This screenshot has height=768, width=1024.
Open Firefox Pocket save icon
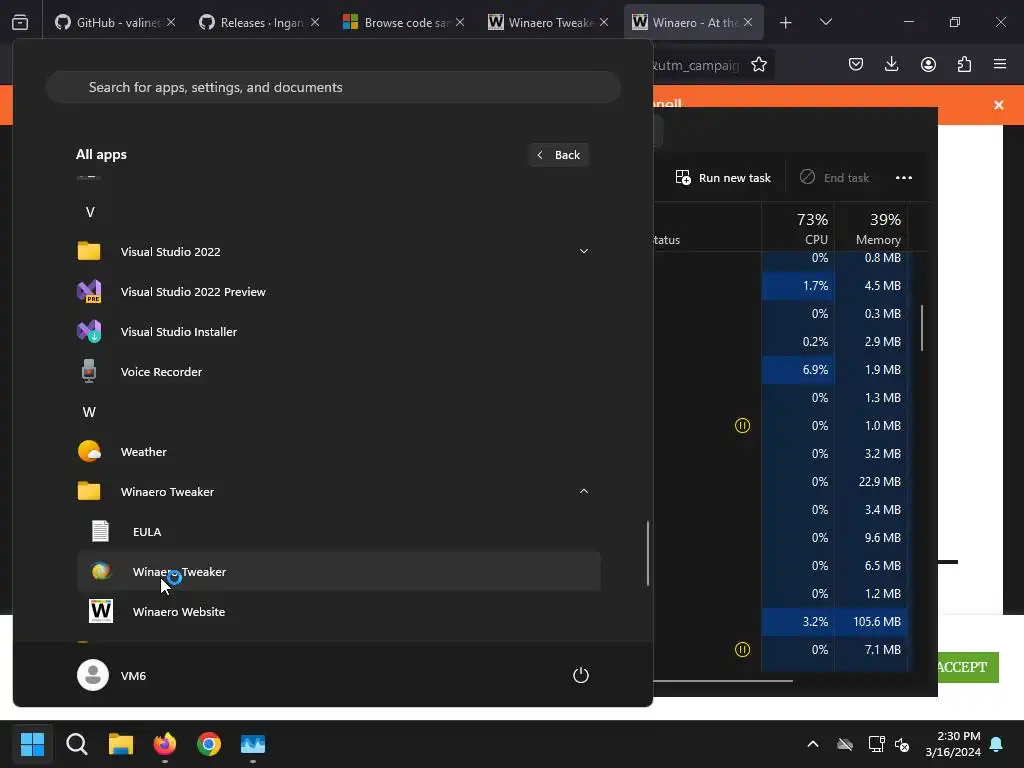(x=856, y=64)
